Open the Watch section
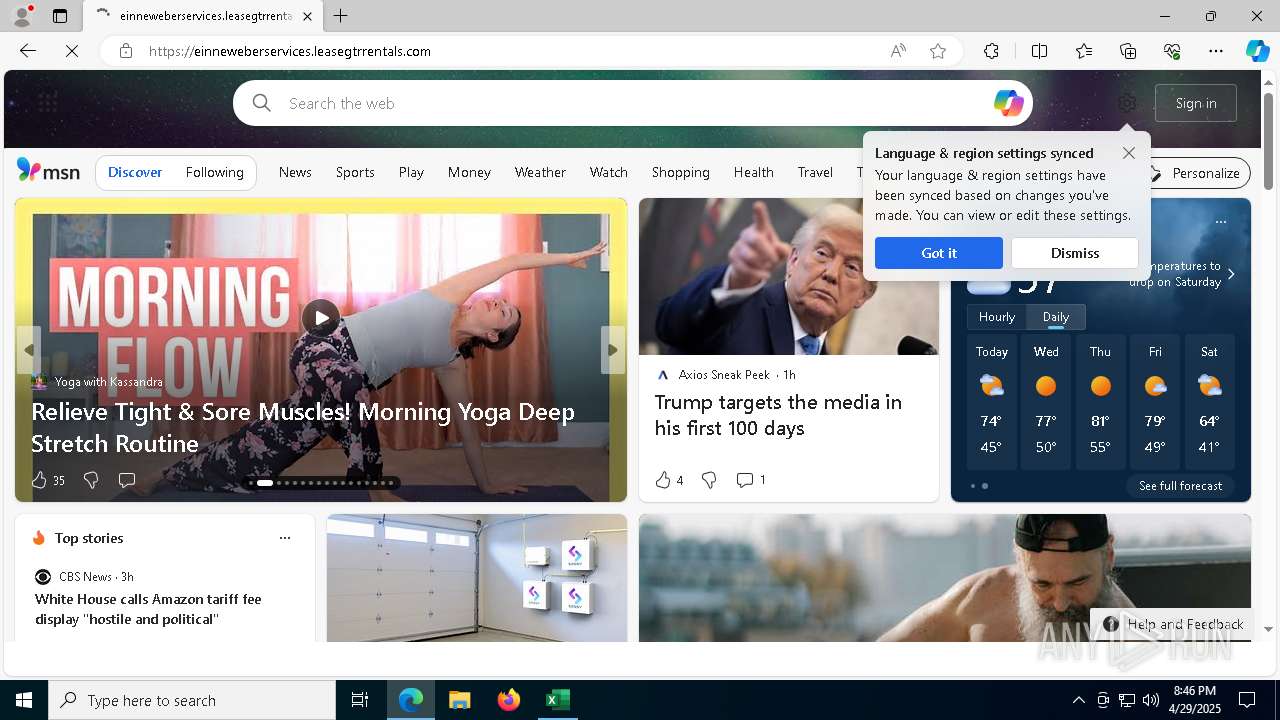 coord(608,172)
